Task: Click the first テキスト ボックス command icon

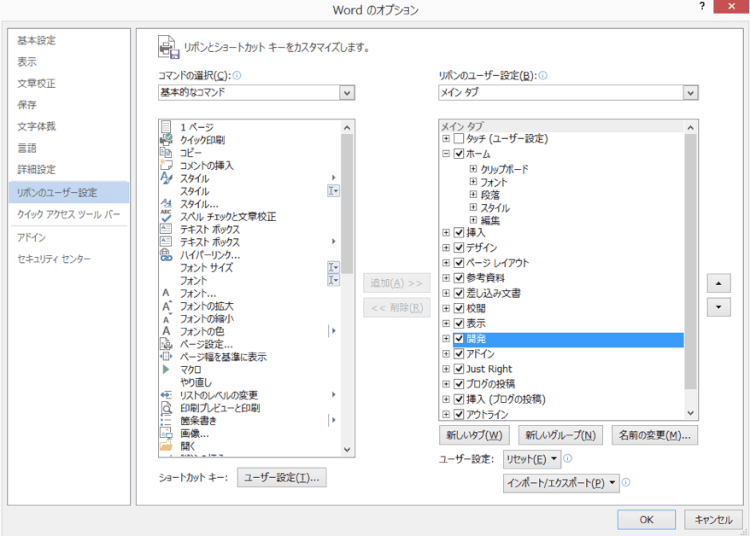Action: 166,229
